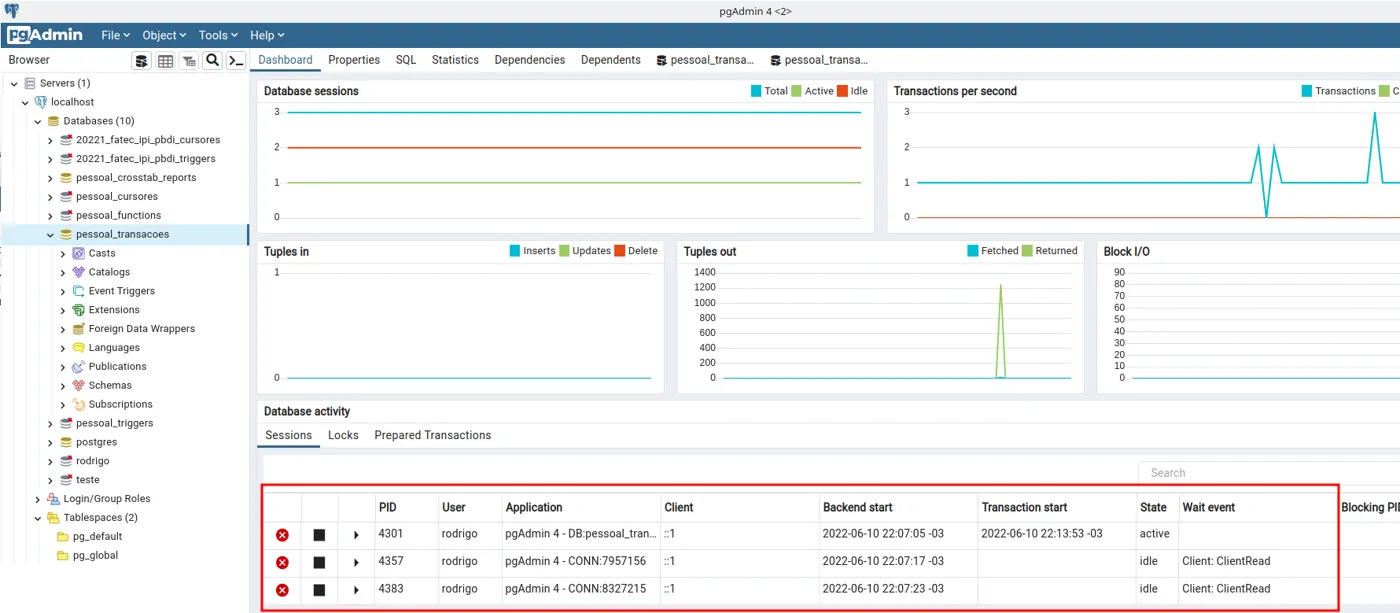Collapse the Servers tree node
This screenshot has height=613, width=1400.
pos(14,83)
